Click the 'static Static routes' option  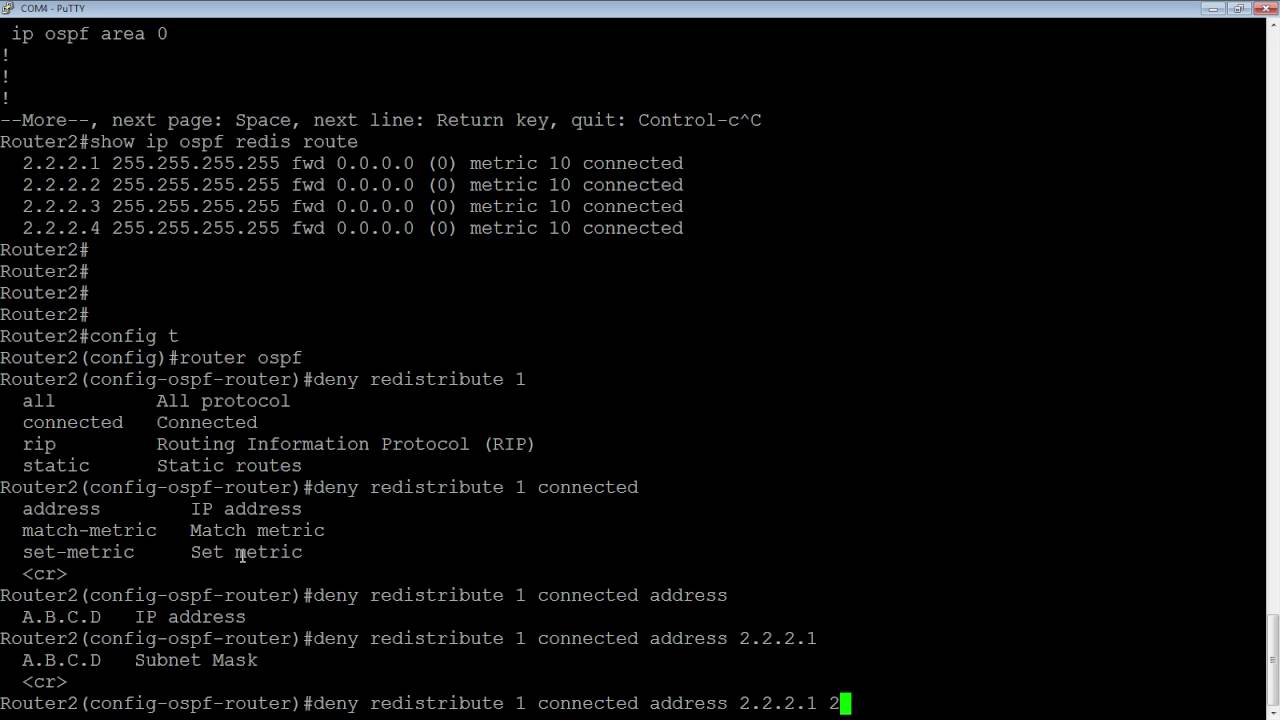(x=162, y=466)
